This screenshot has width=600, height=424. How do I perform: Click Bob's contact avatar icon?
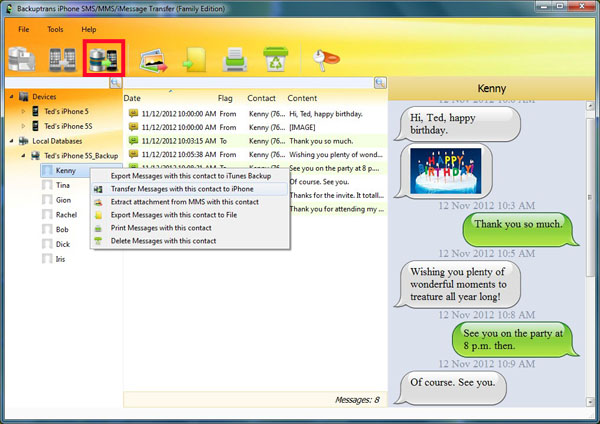pyautogui.click(x=47, y=230)
